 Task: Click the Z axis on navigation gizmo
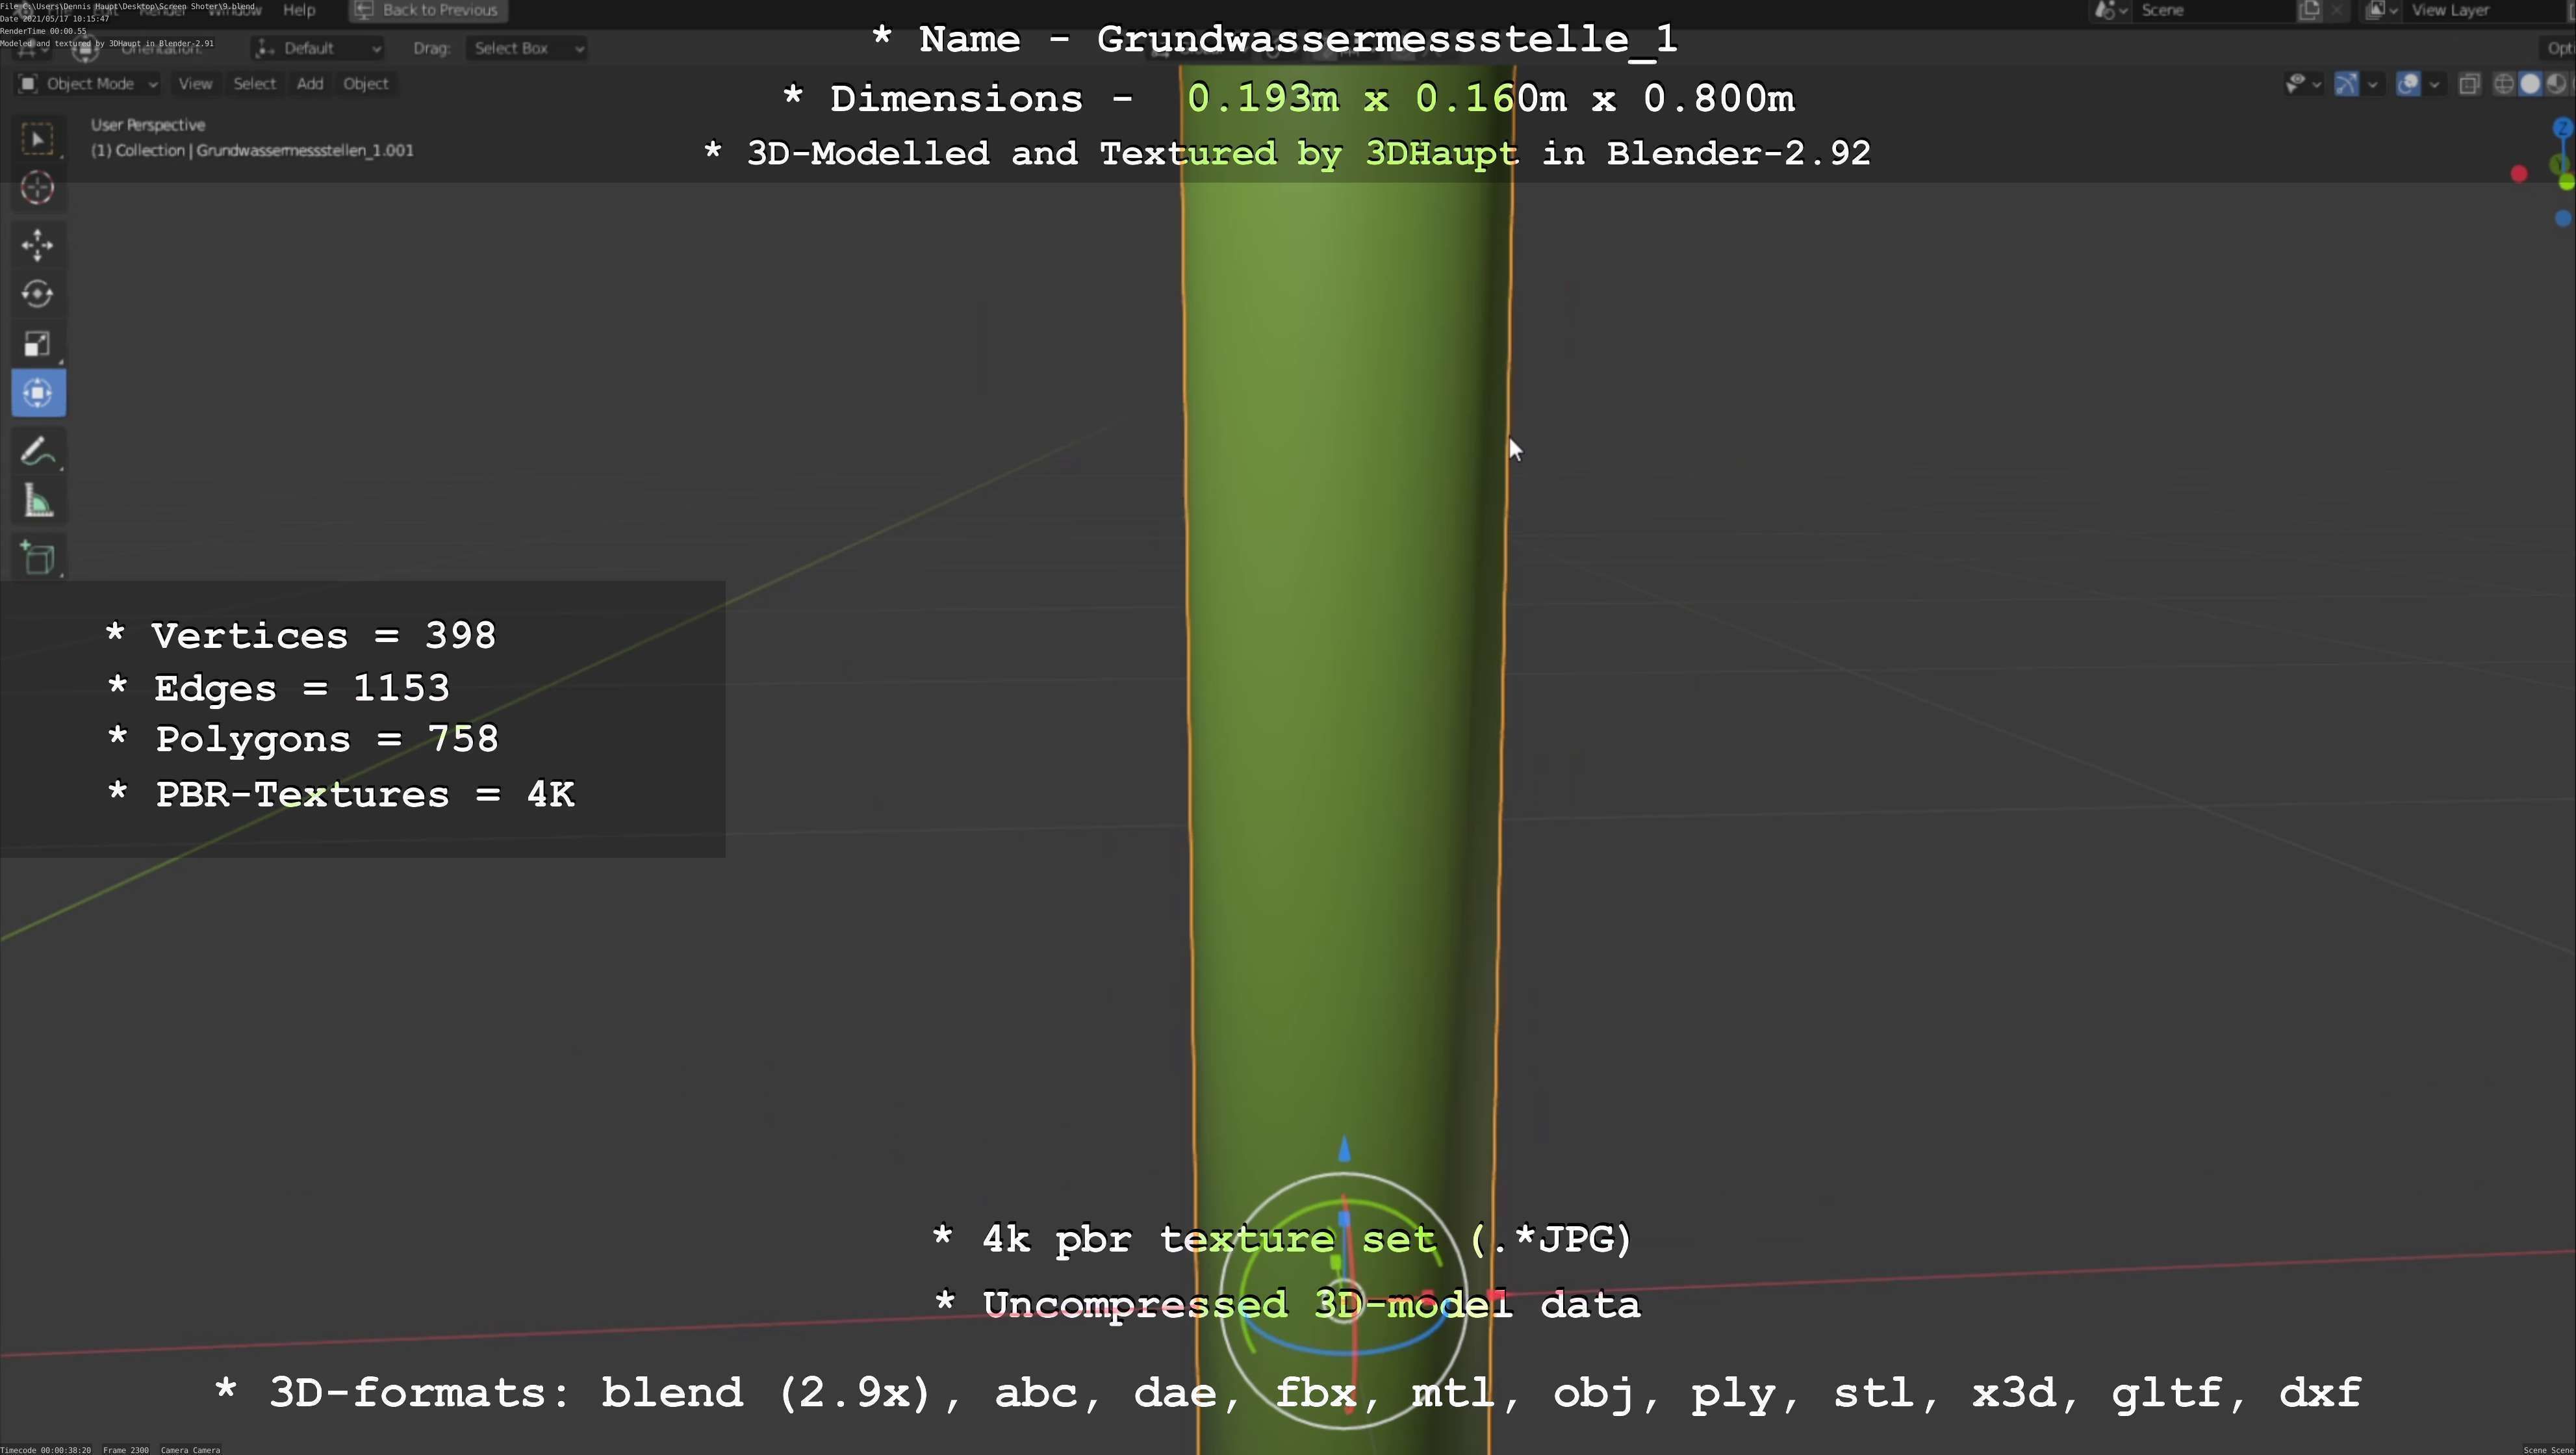(2562, 128)
